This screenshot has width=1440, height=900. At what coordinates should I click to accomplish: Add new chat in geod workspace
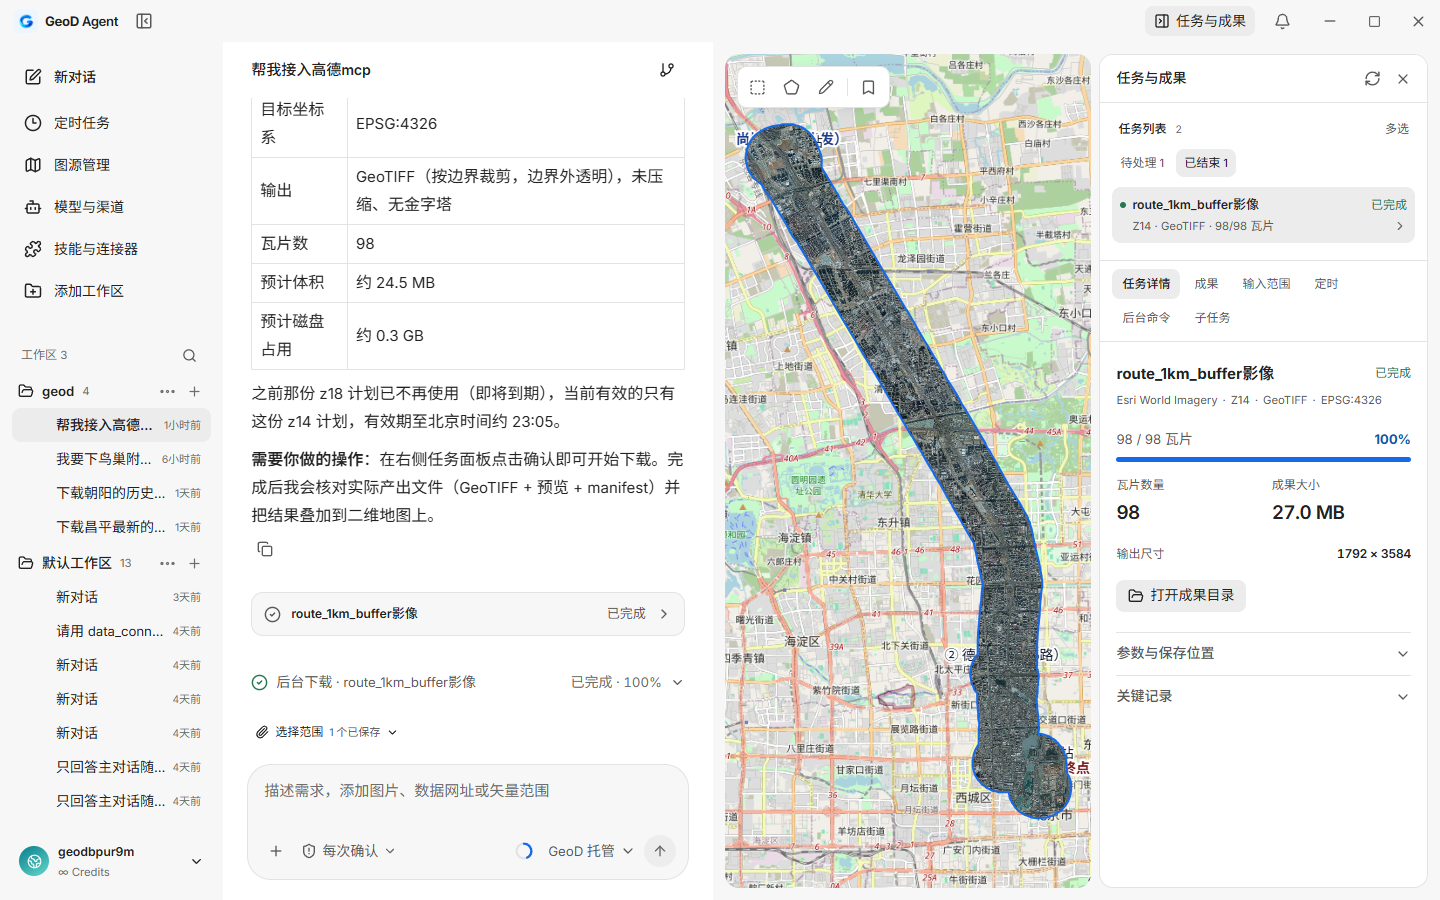(194, 391)
